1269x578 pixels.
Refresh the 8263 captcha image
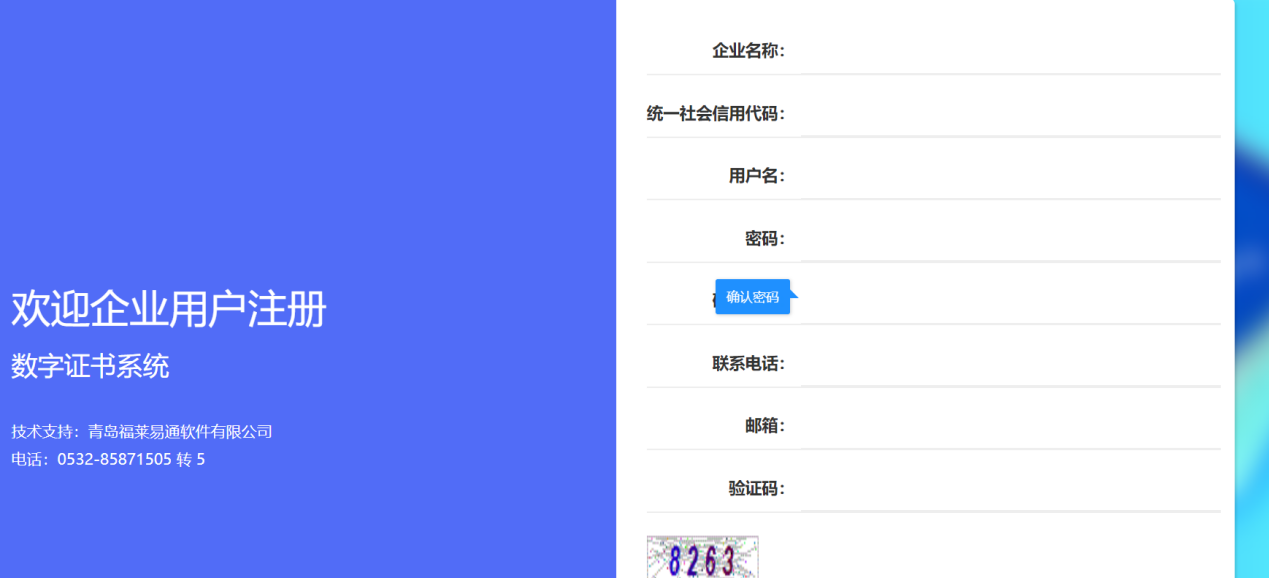(702, 558)
